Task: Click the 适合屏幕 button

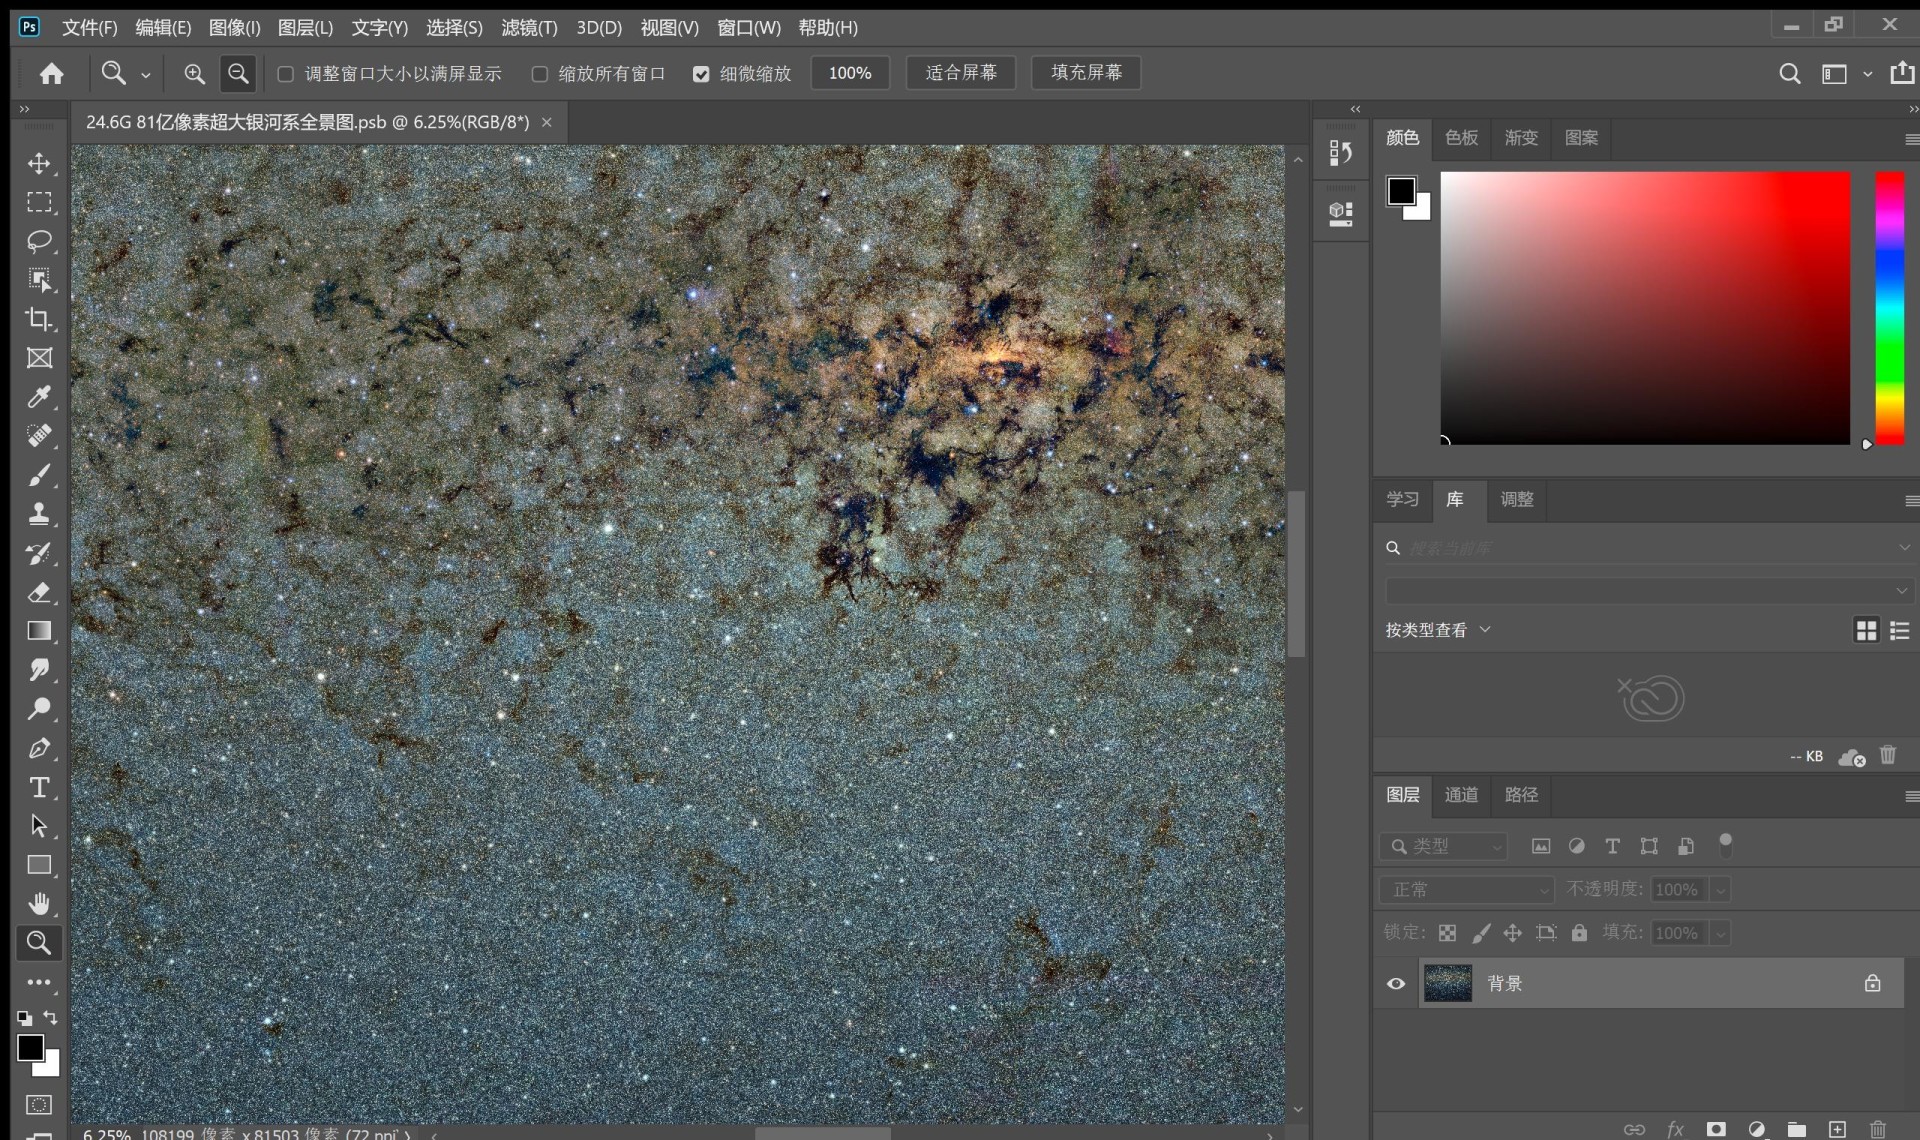Action: (x=960, y=73)
